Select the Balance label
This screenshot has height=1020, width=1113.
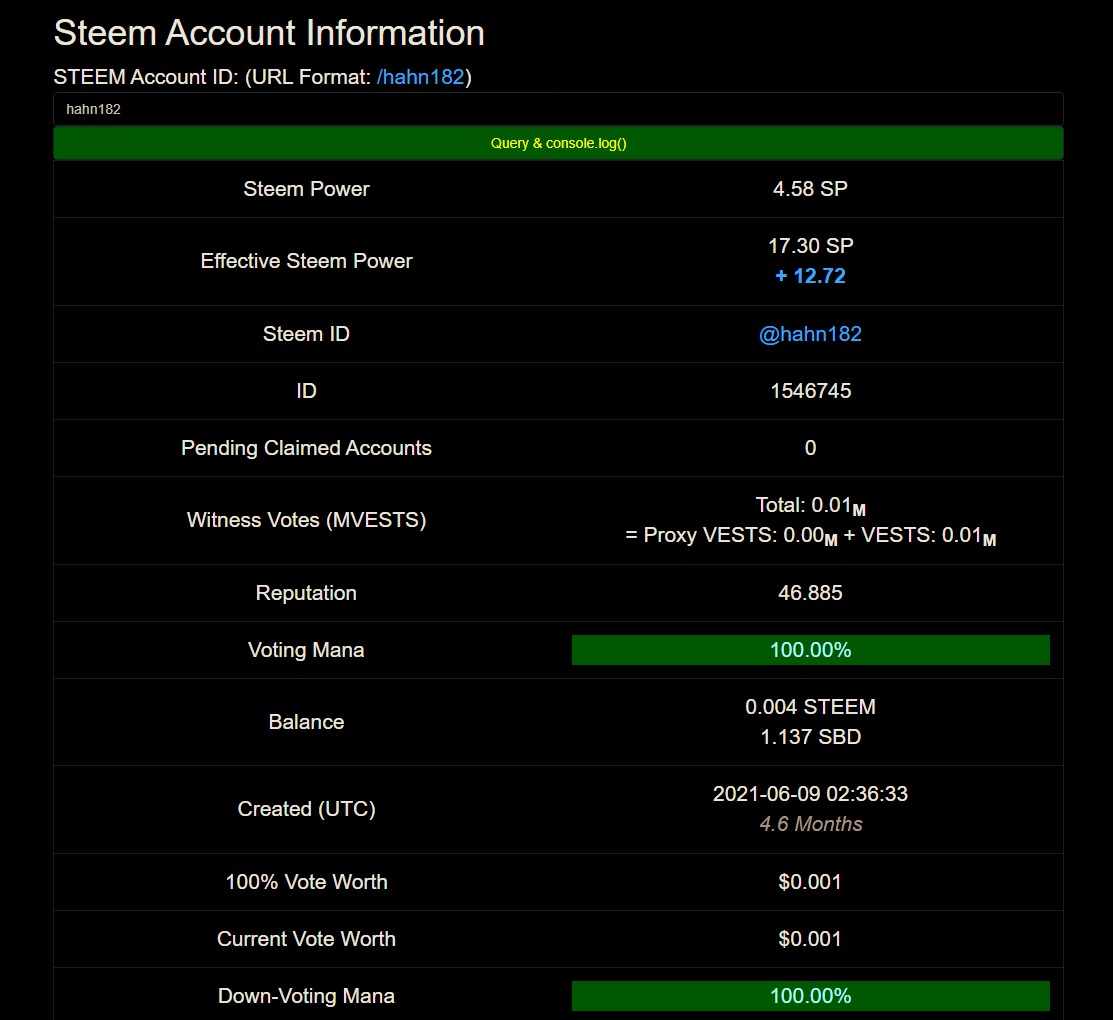pos(306,722)
